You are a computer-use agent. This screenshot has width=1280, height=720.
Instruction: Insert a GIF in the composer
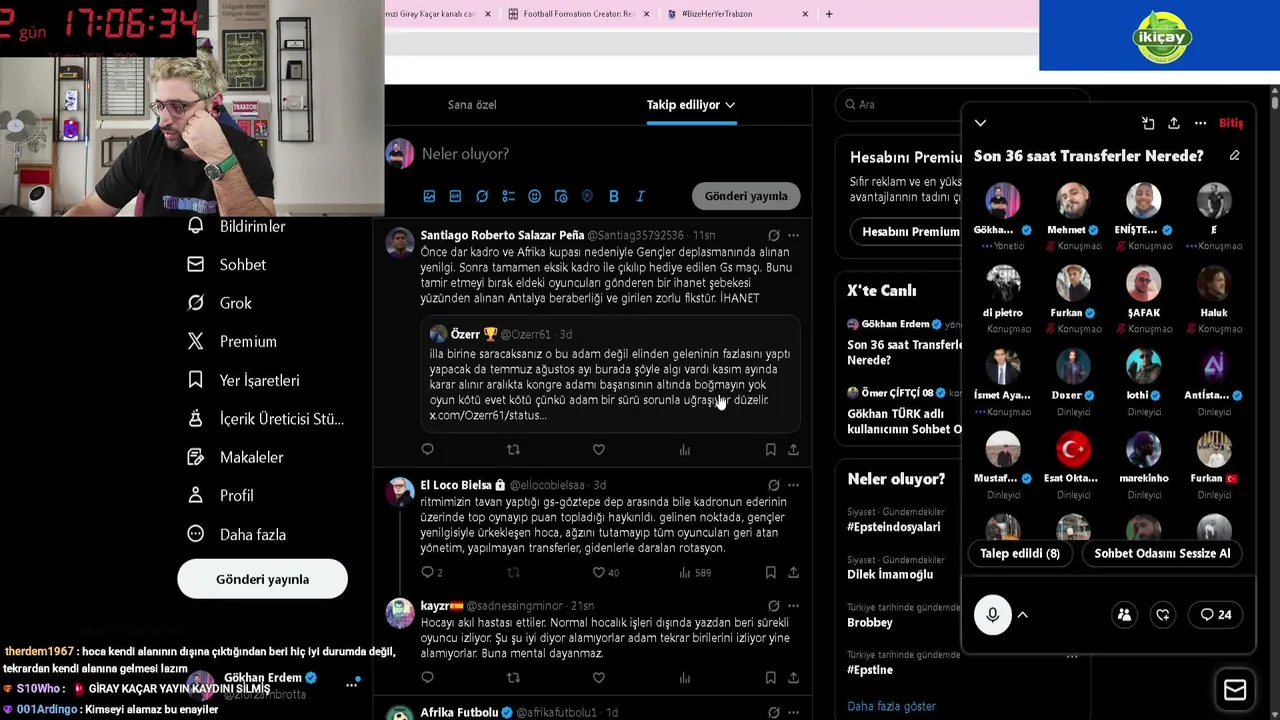coord(455,196)
